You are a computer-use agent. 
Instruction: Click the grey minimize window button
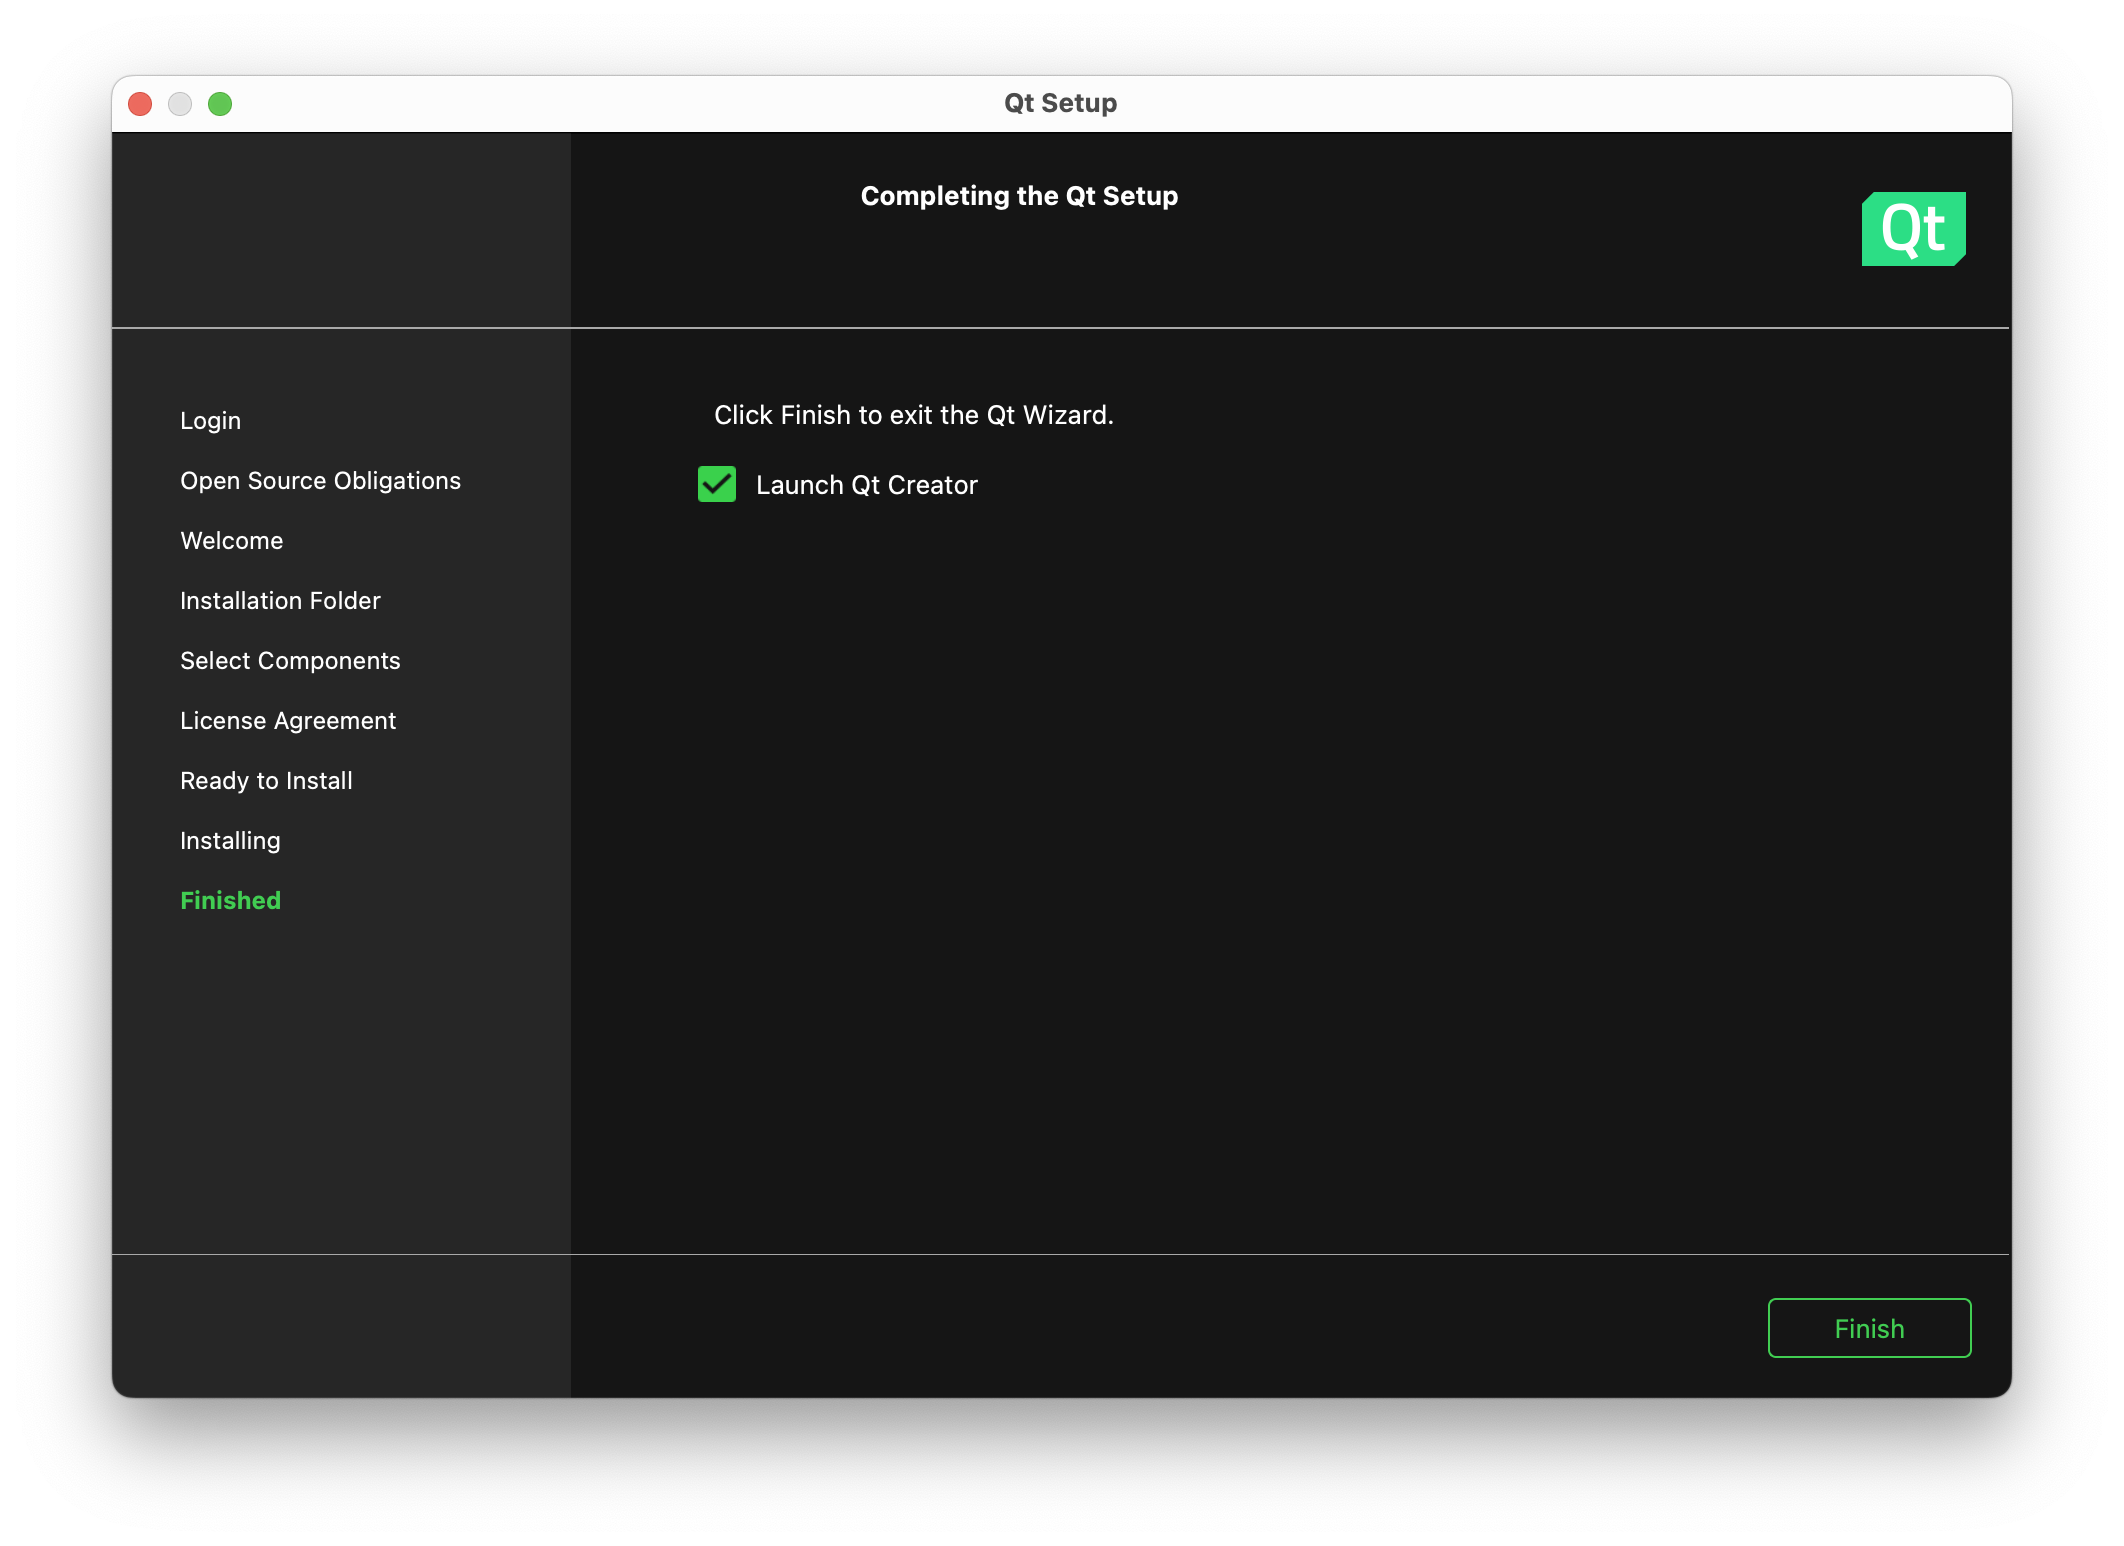coord(180,104)
